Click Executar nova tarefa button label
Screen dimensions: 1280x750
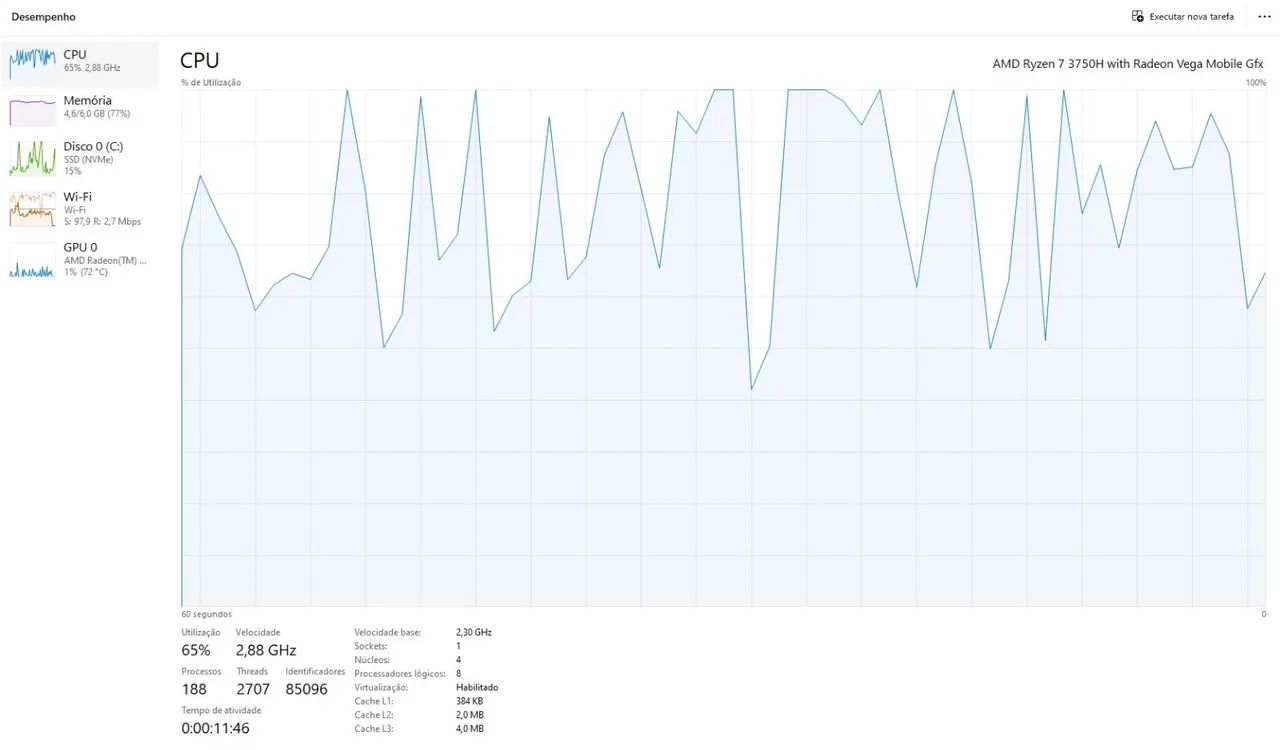pos(1191,17)
